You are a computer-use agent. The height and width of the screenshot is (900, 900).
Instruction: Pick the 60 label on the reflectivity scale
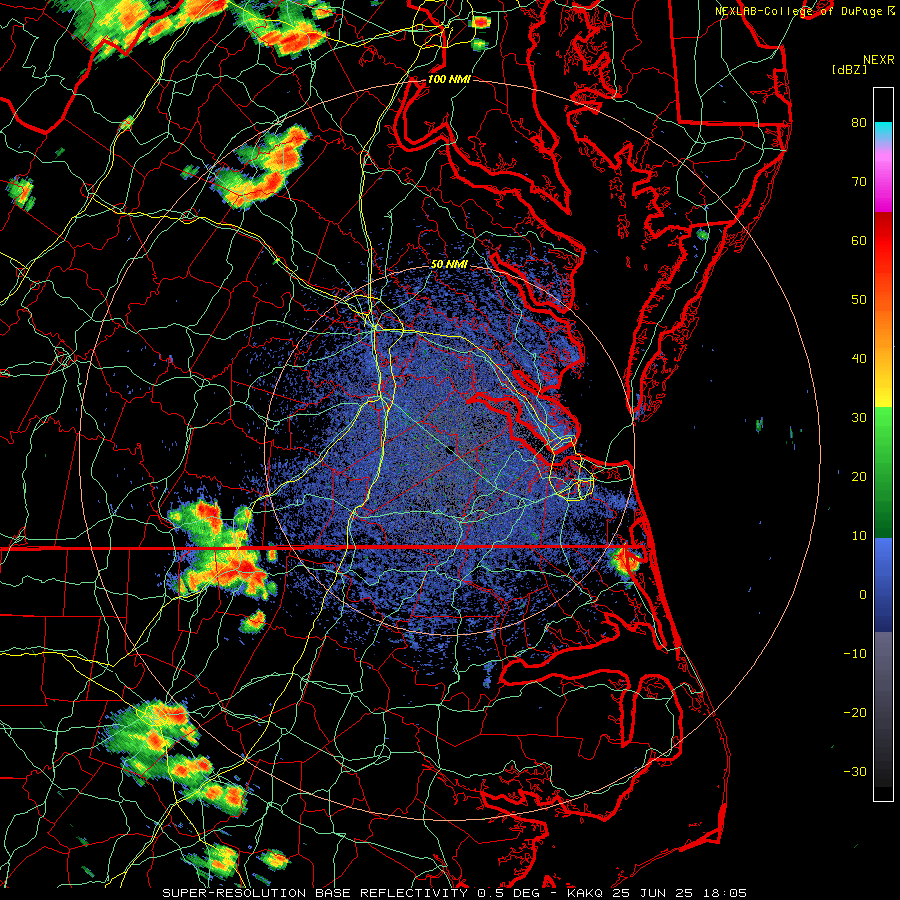[x=859, y=240]
